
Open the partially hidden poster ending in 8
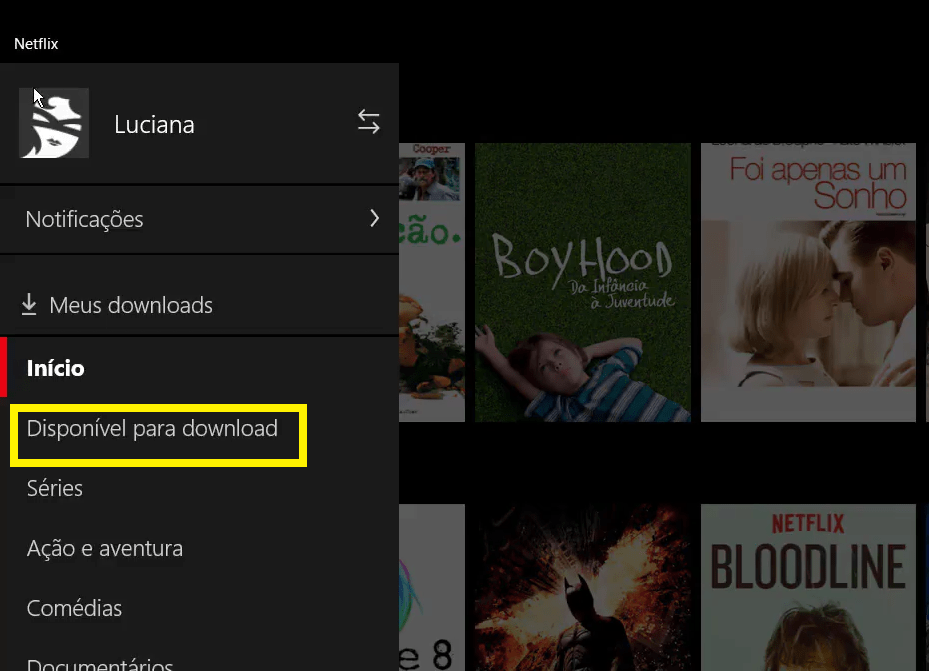[x=432, y=587]
